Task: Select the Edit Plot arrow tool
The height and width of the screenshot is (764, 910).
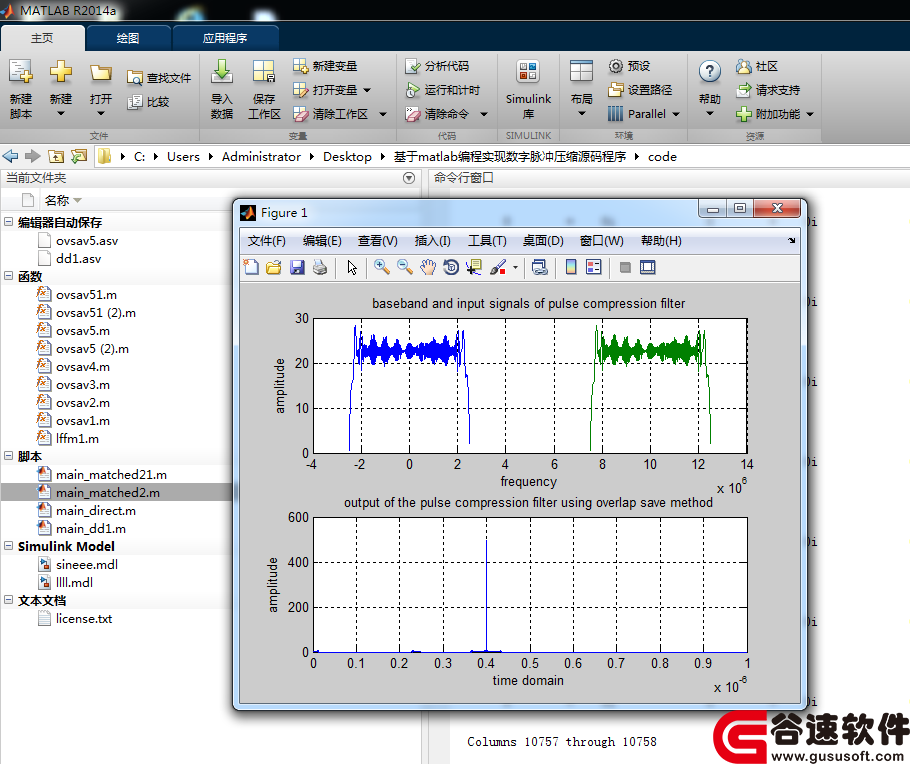Action: [x=352, y=267]
